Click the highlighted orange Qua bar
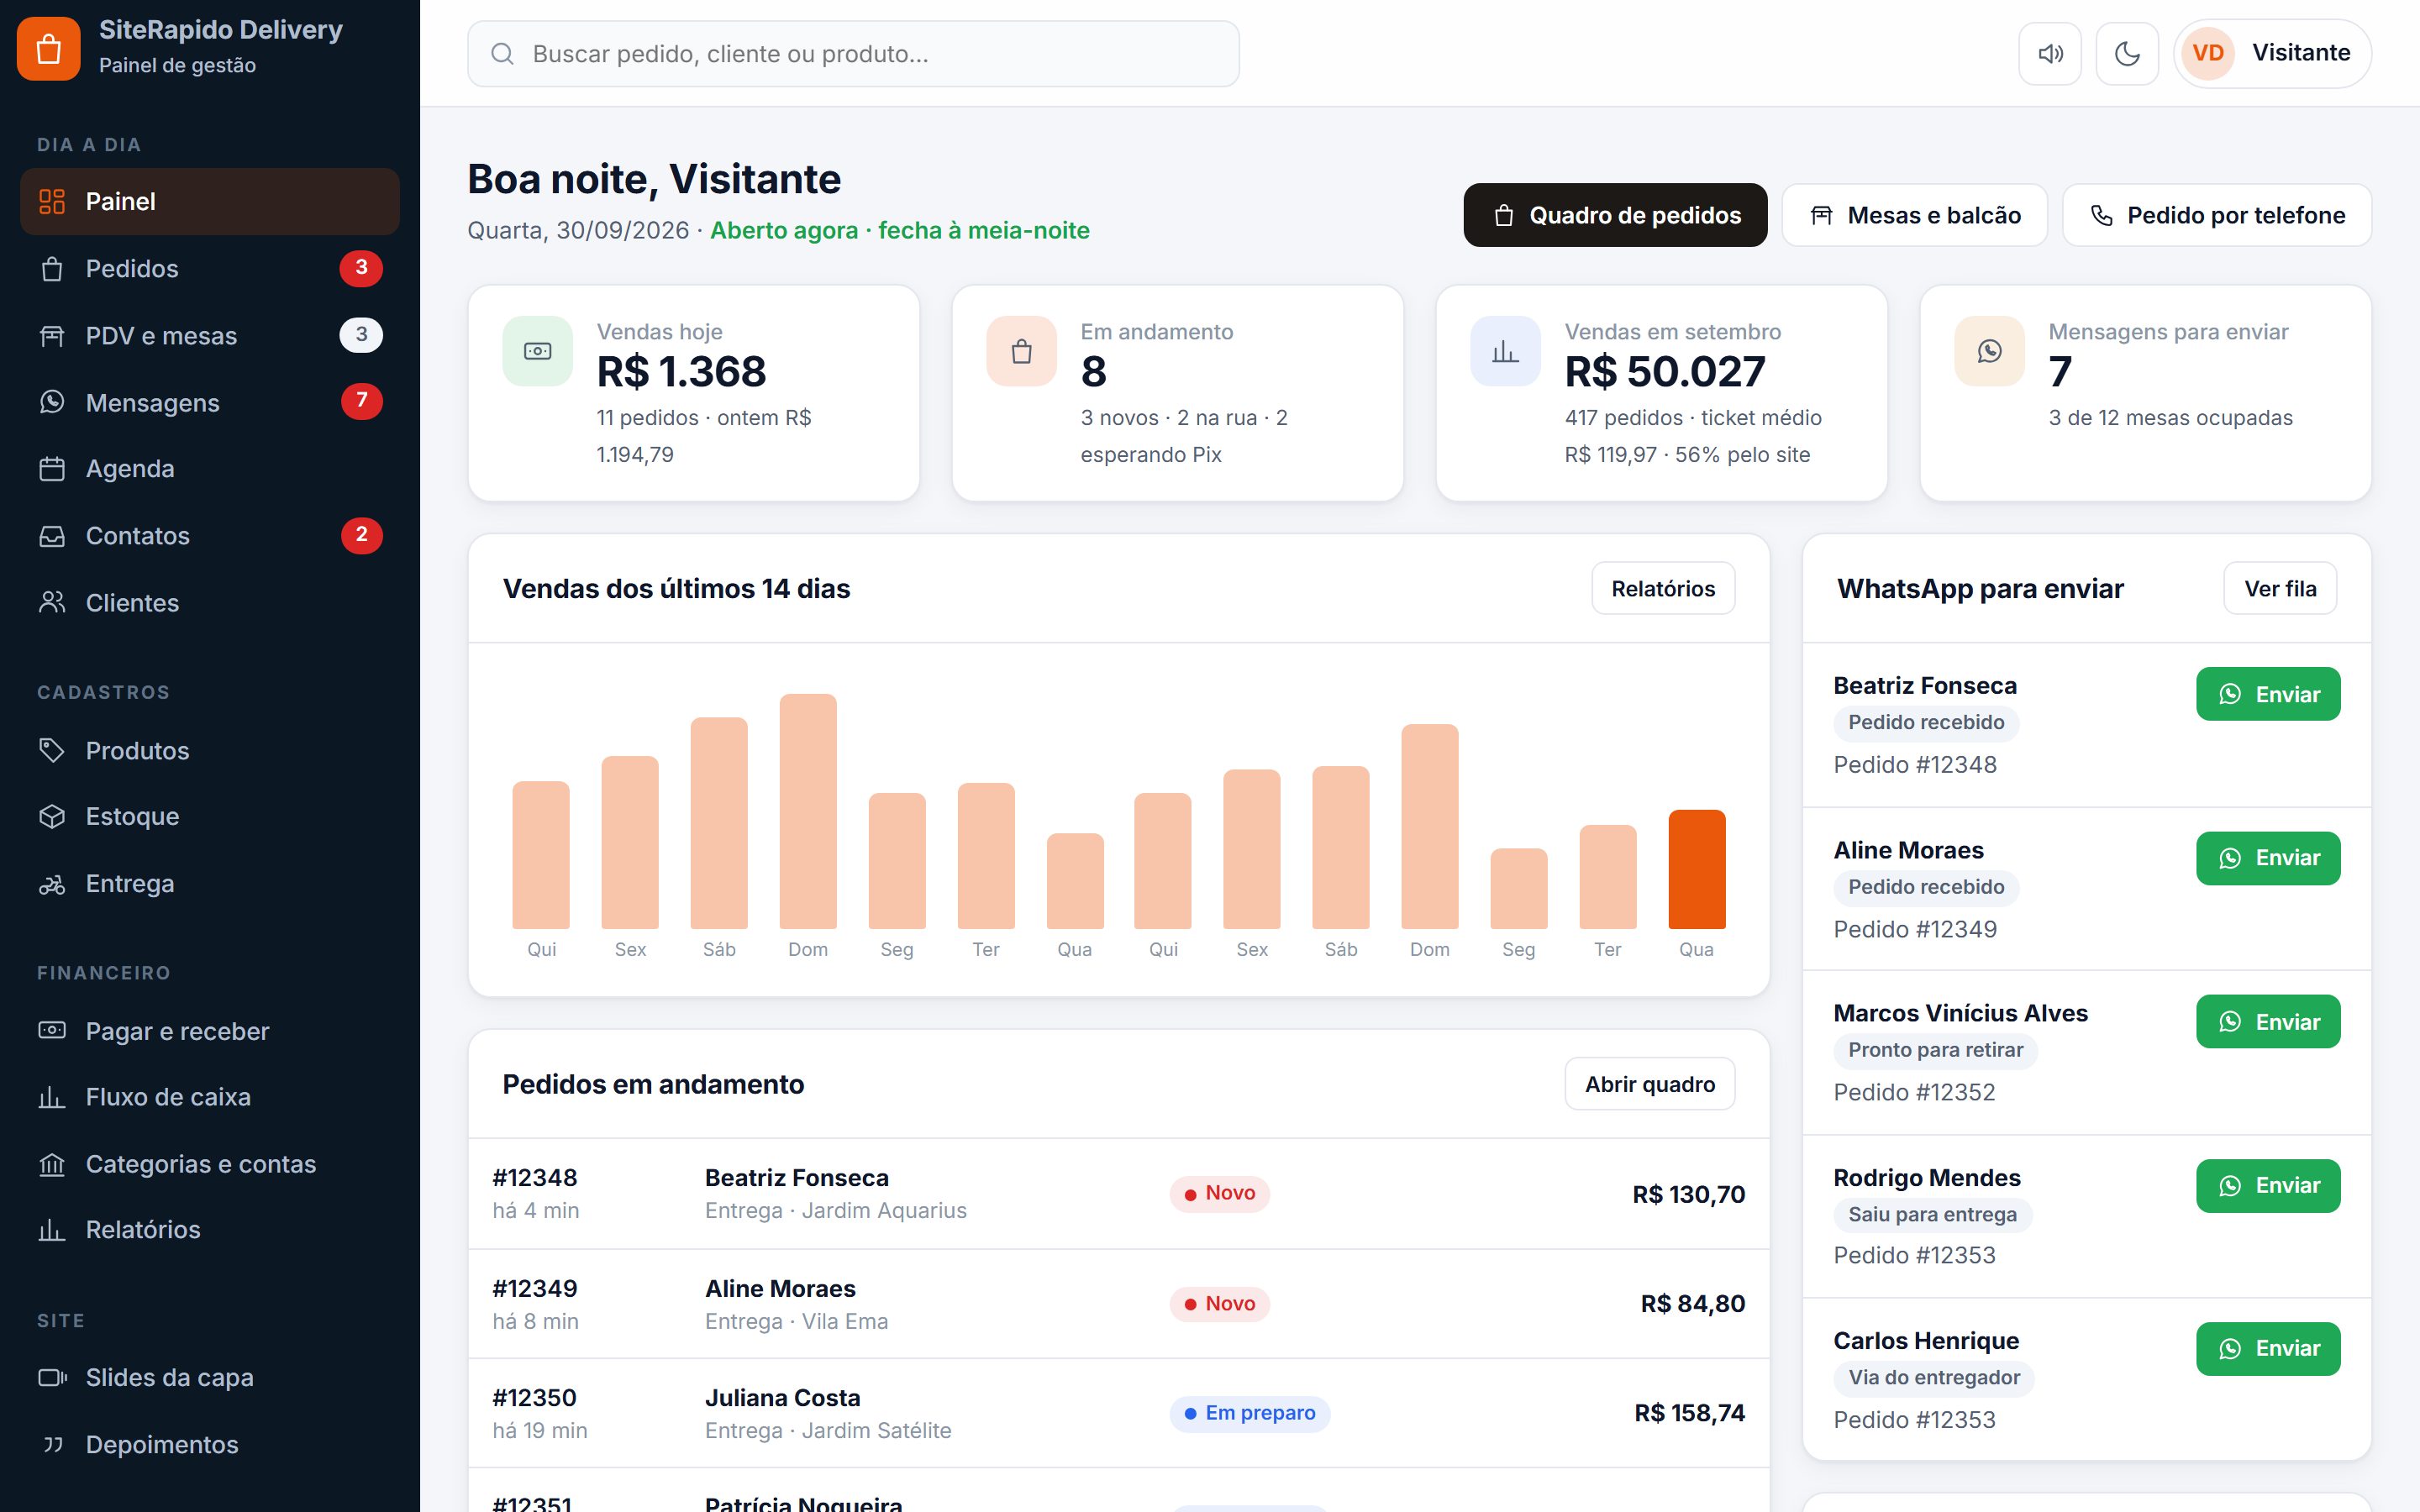 click(x=1696, y=869)
